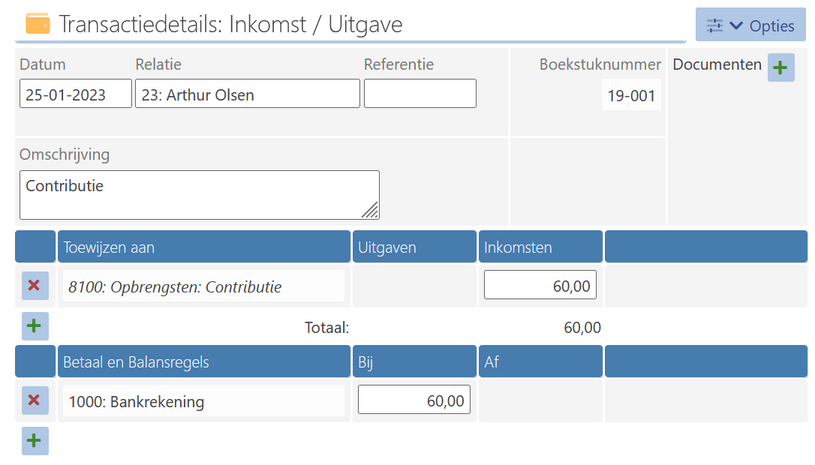
Task: Click the Inkomsten amount field 60,00
Action: 540,286
